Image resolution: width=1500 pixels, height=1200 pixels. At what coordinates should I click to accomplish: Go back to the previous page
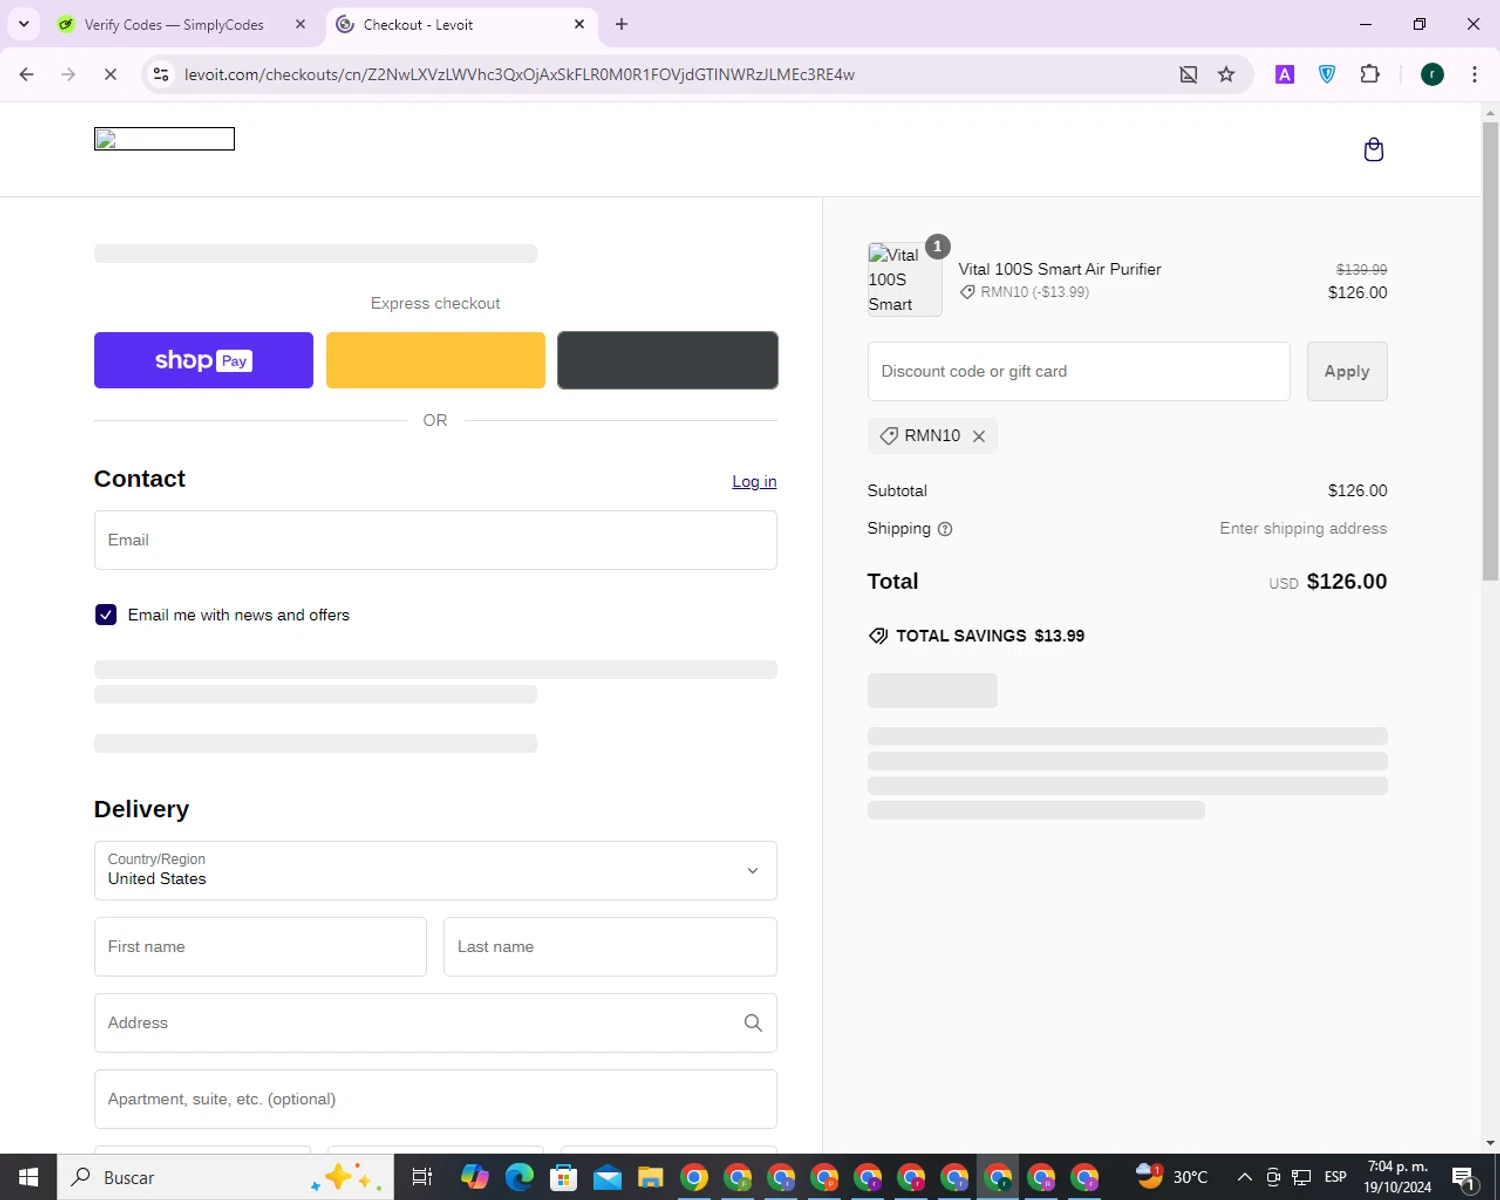27,74
